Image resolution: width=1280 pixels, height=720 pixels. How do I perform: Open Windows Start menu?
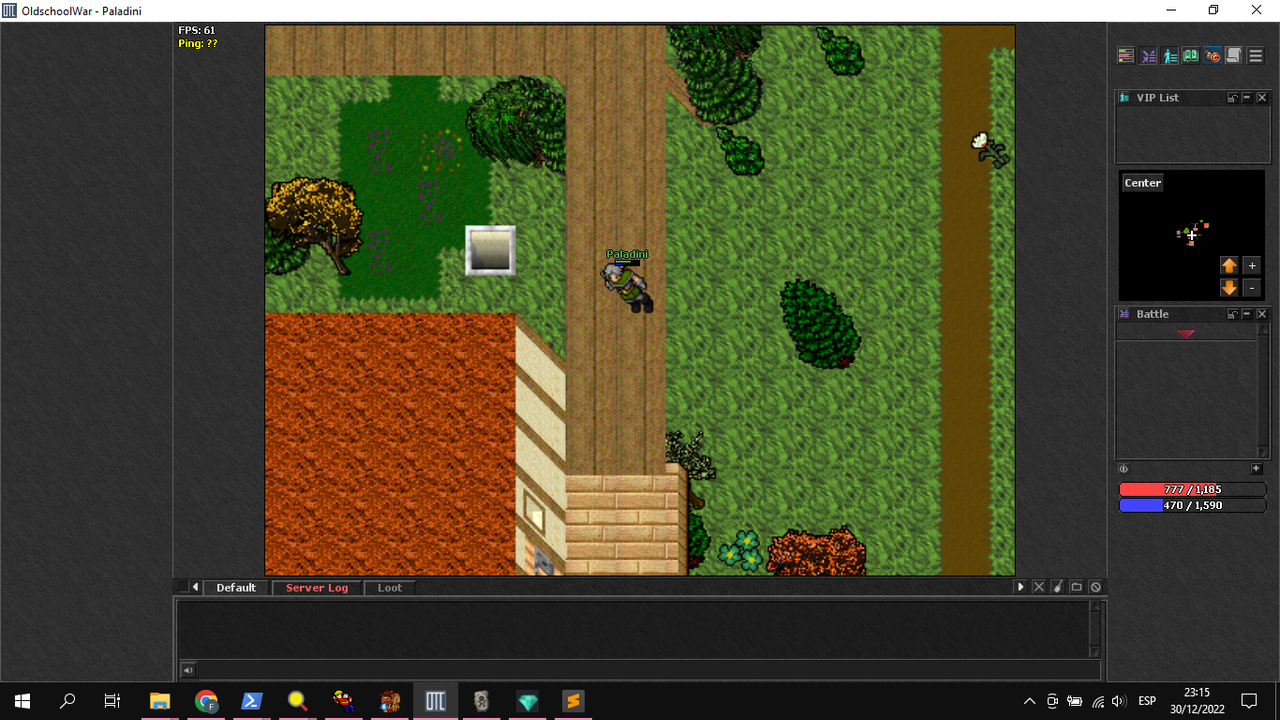click(22, 701)
